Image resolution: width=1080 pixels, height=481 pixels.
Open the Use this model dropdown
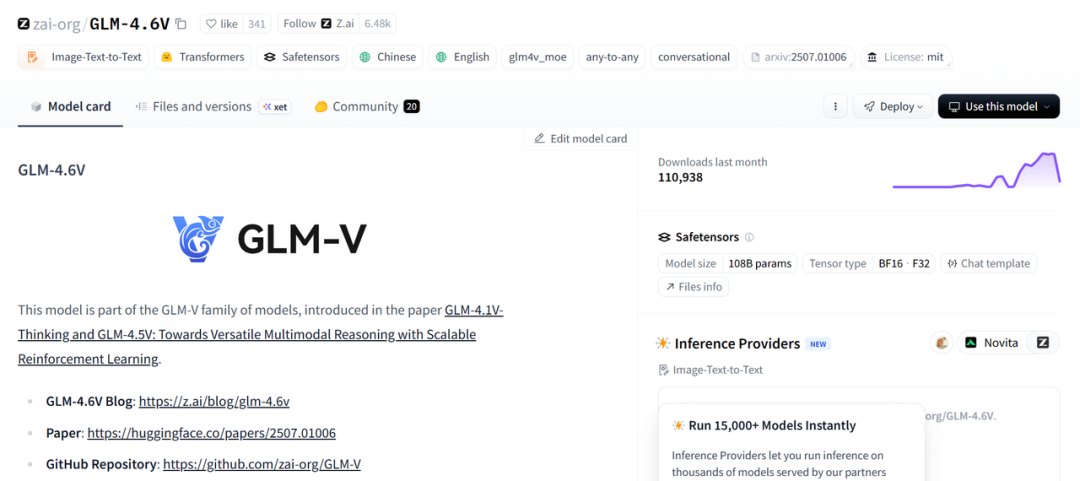(x=998, y=107)
